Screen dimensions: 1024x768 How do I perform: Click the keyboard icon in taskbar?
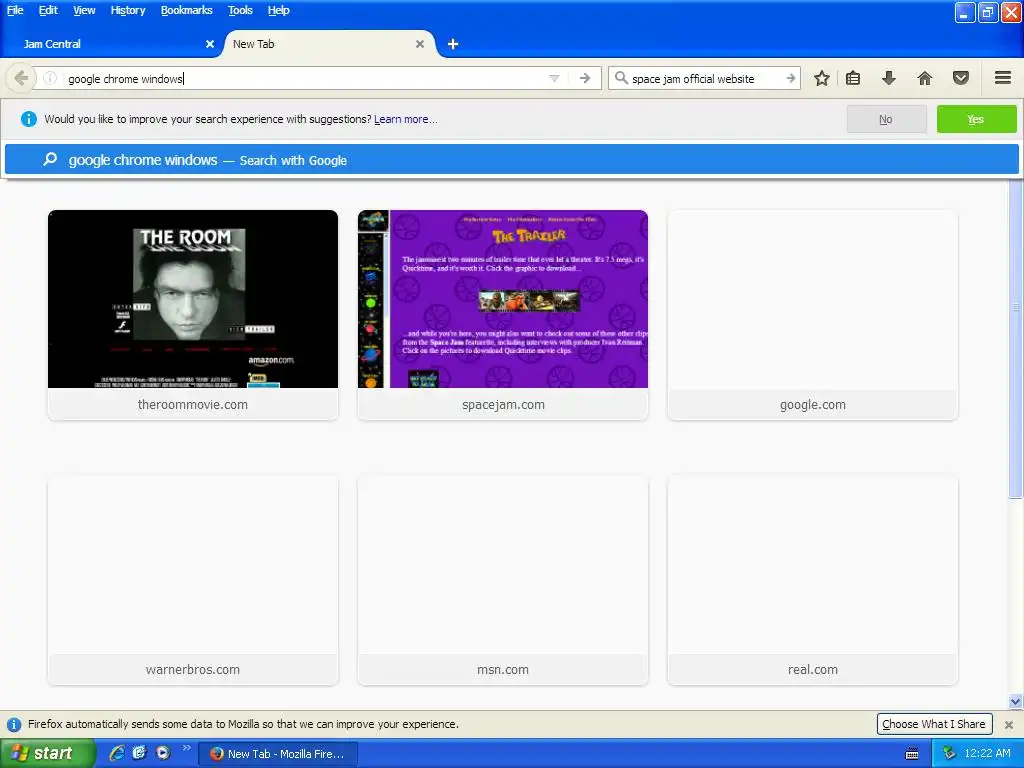[912, 754]
